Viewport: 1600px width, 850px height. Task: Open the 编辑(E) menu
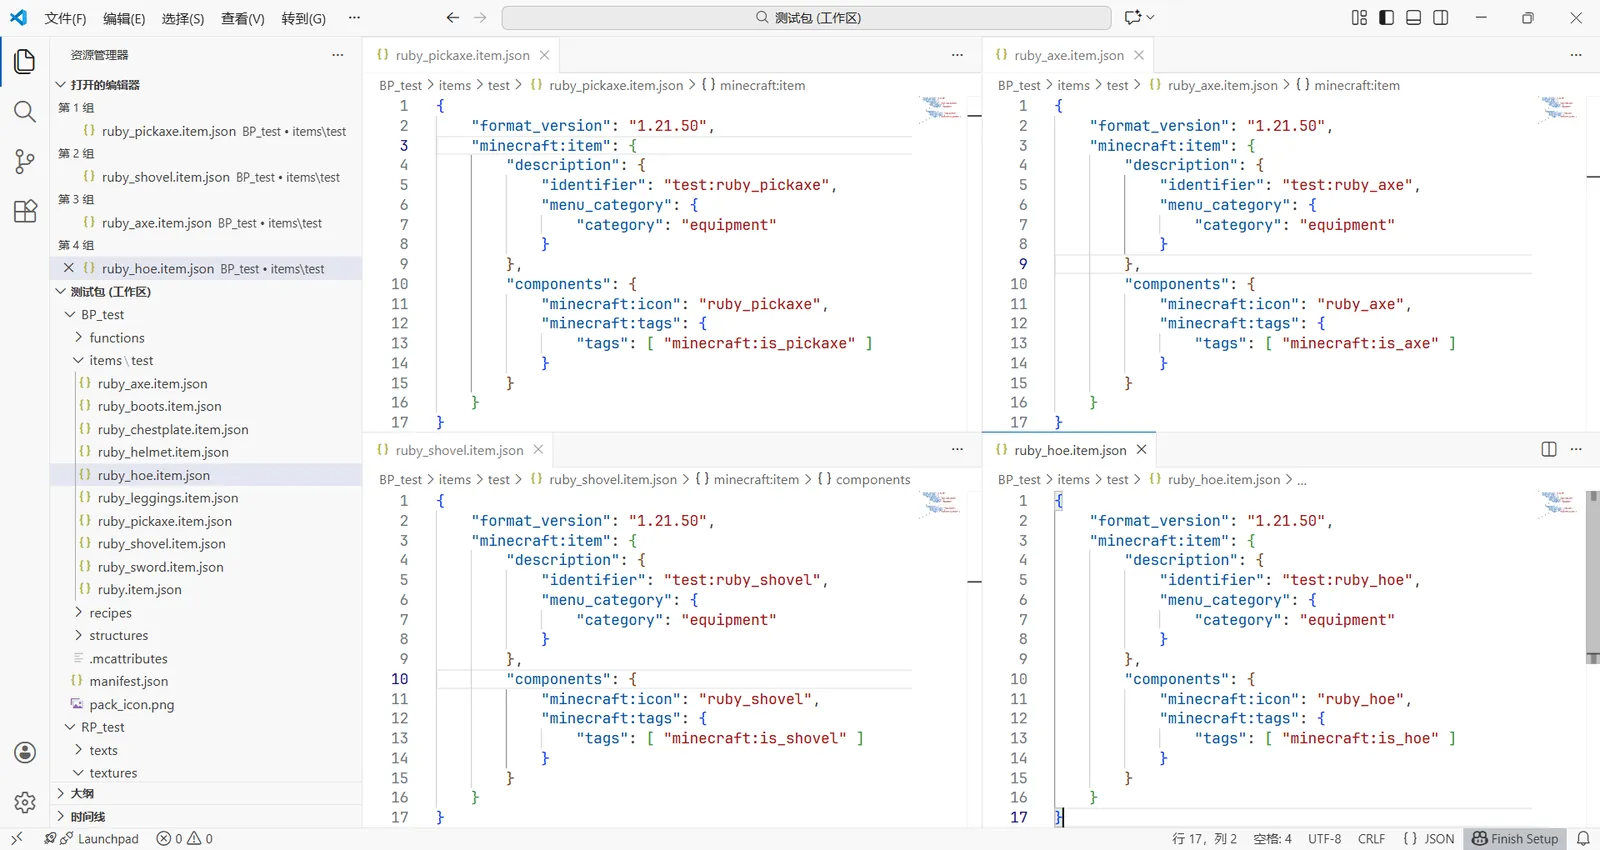pos(124,18)
